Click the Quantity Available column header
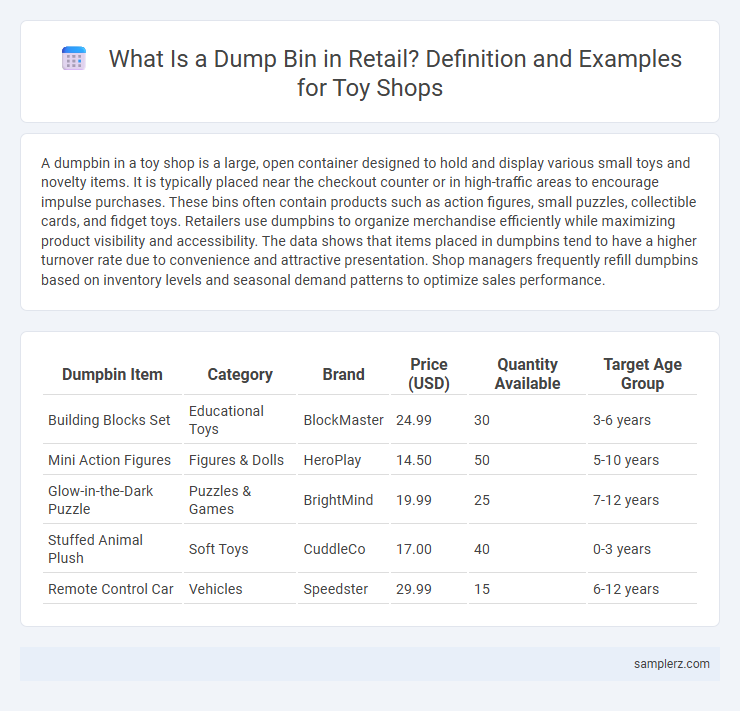Viewport: 740px width, 711px height. (527, 374)
